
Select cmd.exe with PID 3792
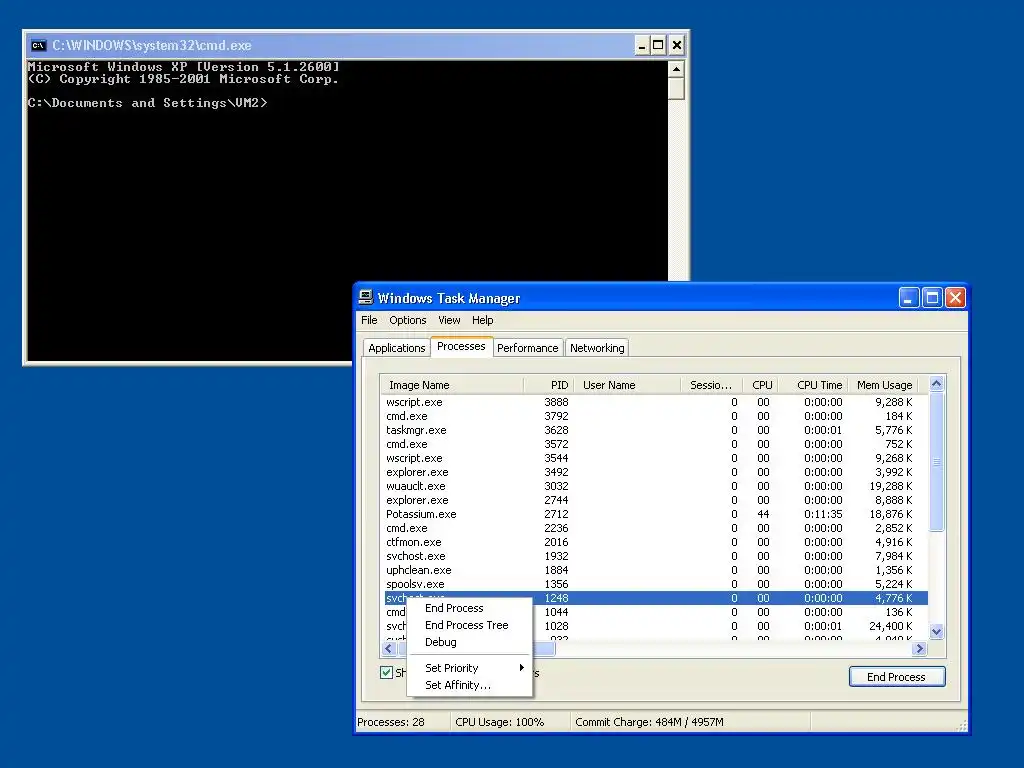tap(654, 416)
